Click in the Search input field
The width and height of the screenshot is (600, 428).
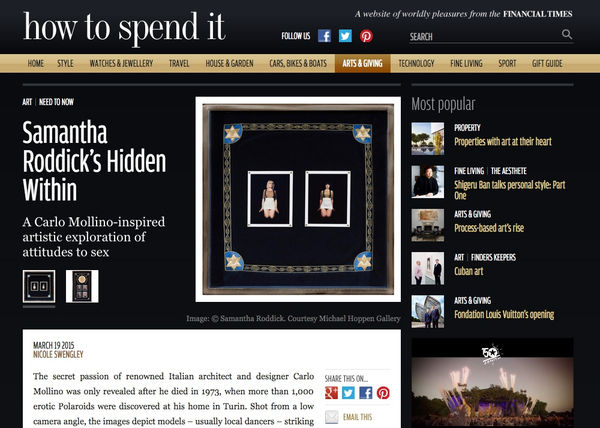point(484,37)
